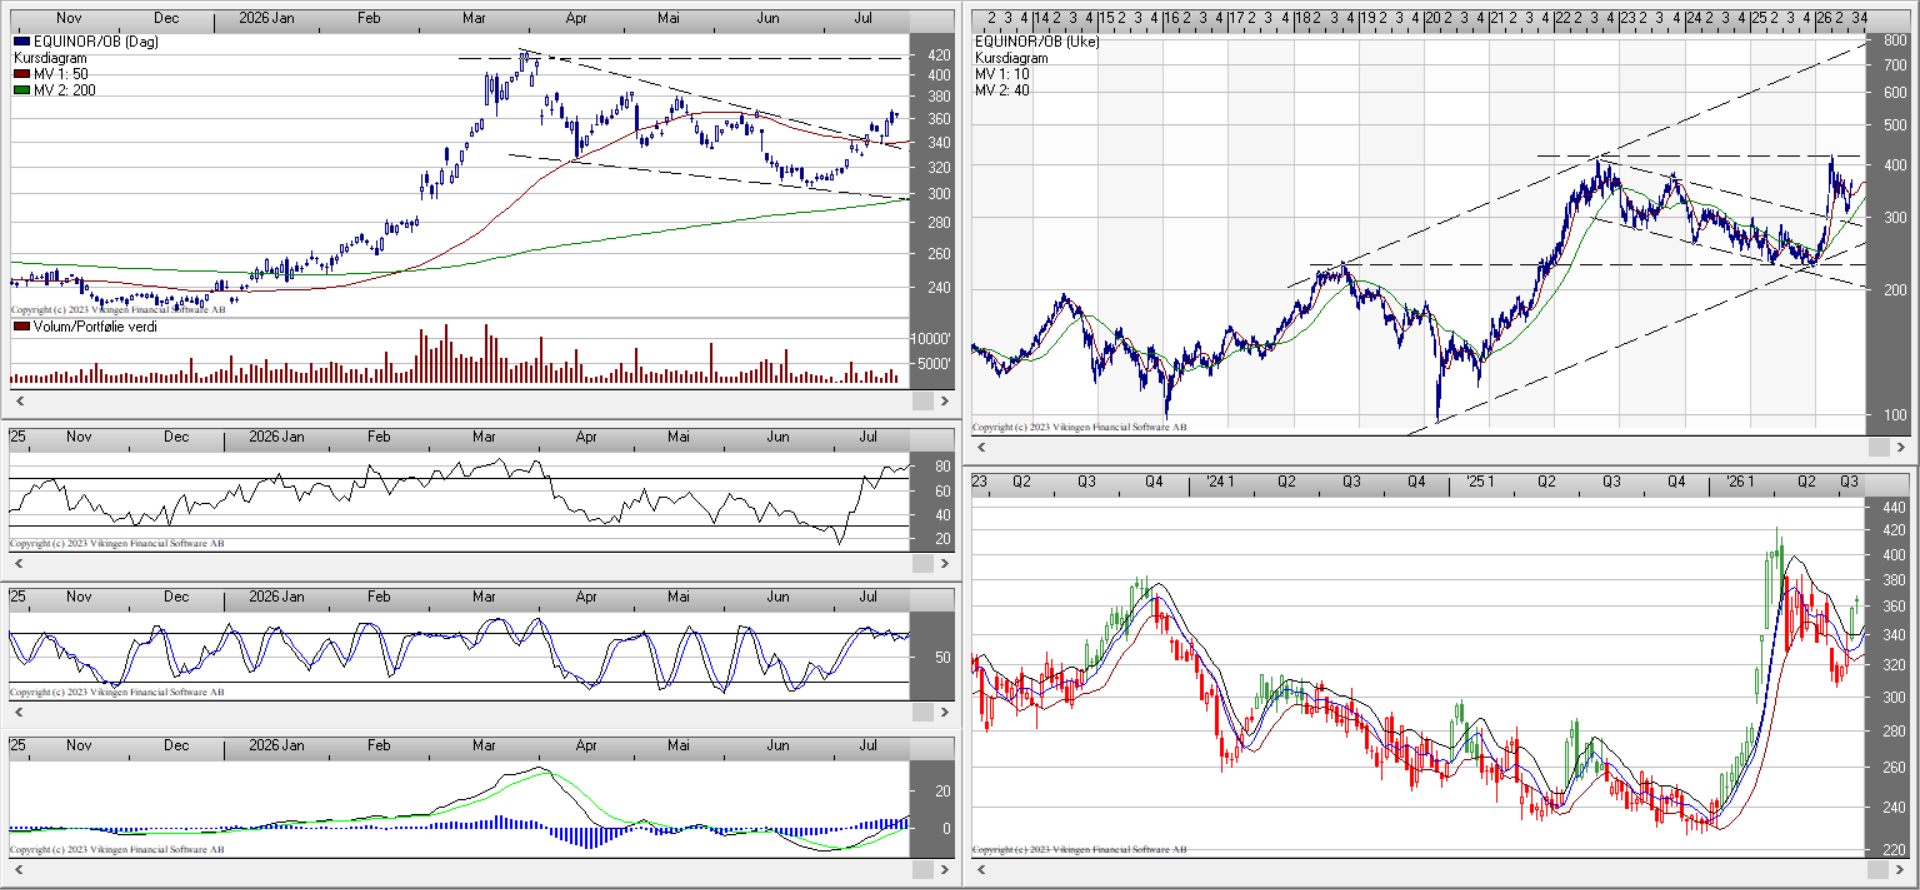Click scrollbar thumb under daily price chart
Screen dimensions: 1920x890
coord(923,401)
